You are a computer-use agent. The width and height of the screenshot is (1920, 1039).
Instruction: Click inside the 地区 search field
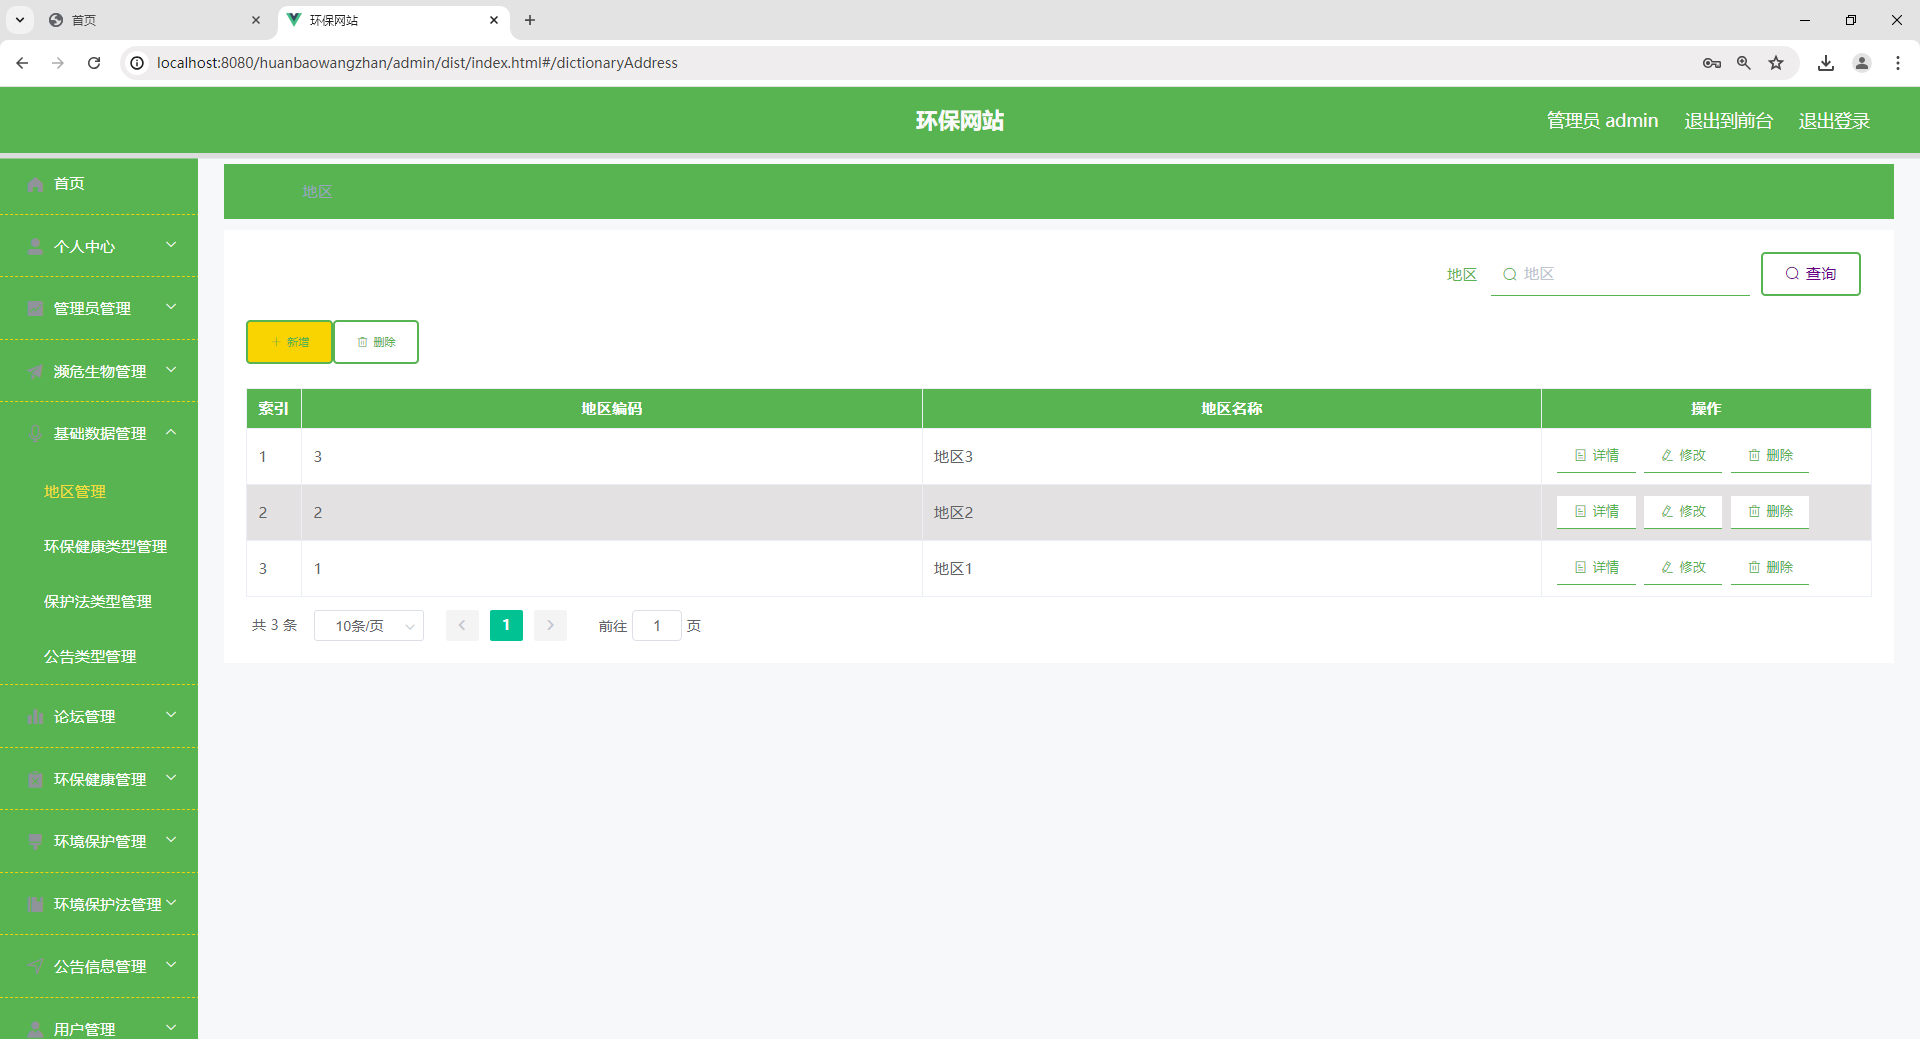1620,273
